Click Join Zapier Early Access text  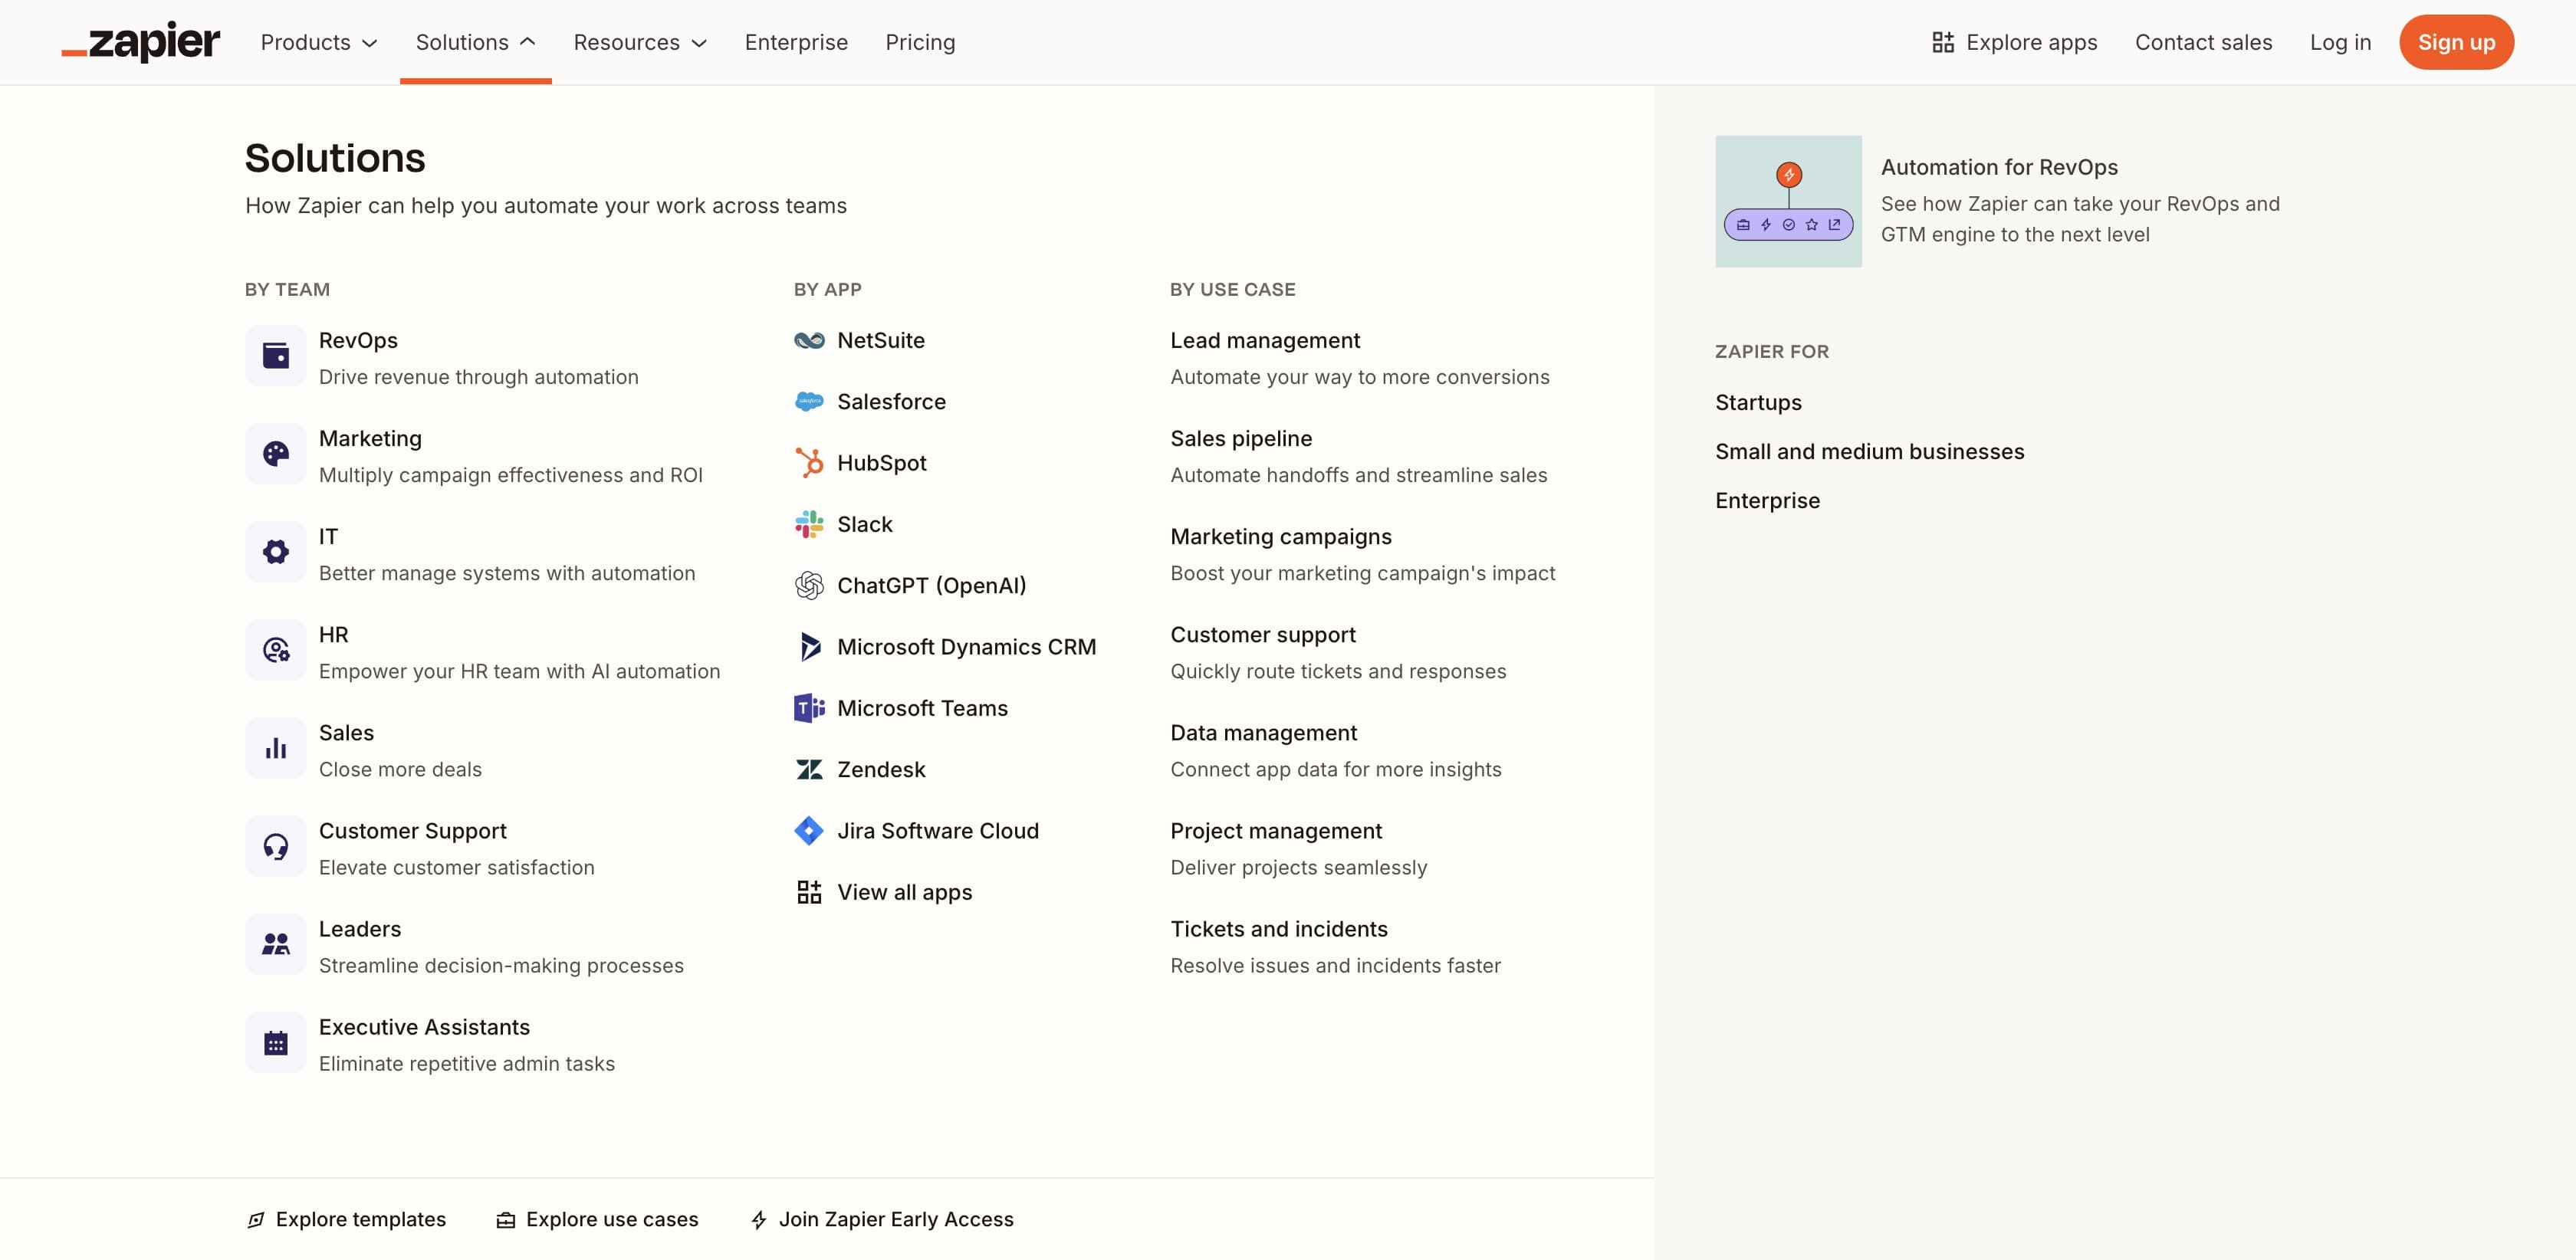pos(896,1219)
